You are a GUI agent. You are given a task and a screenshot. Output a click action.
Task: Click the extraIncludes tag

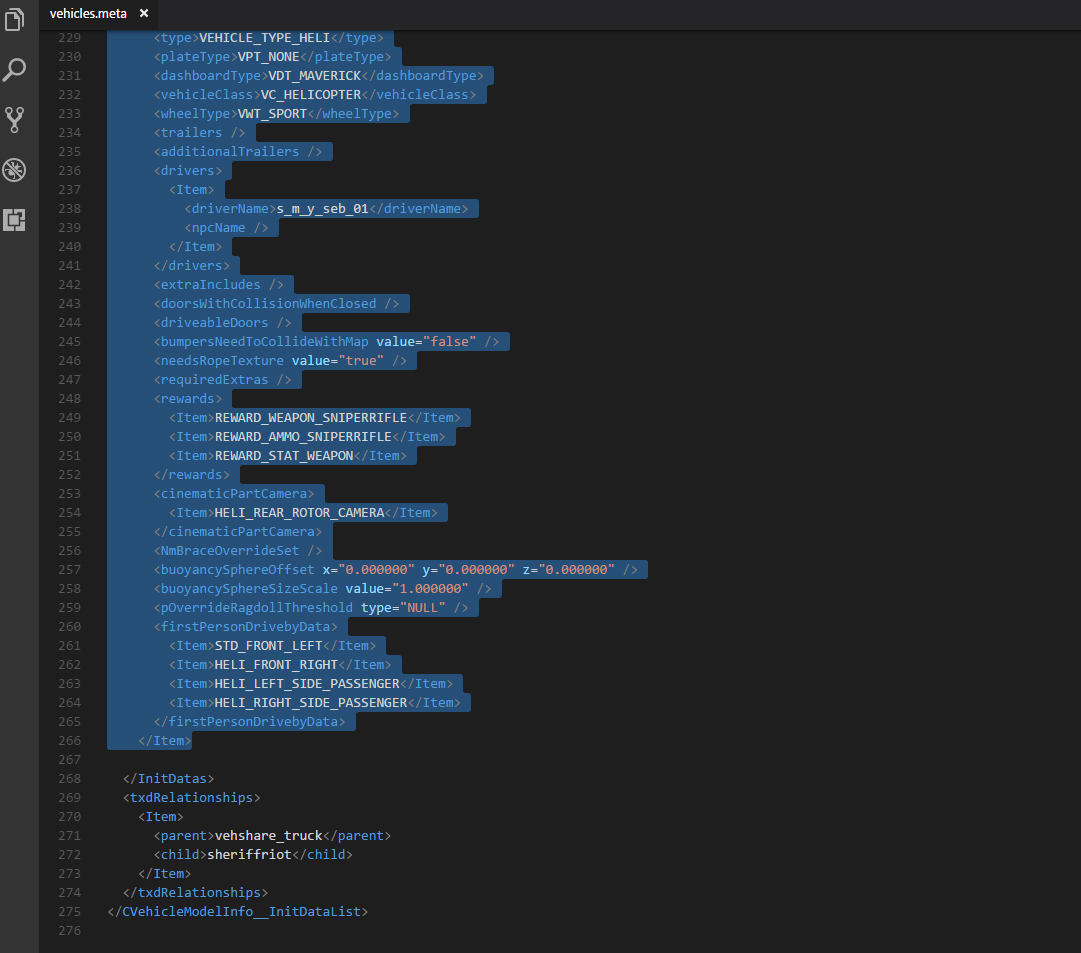click(219, 285)
